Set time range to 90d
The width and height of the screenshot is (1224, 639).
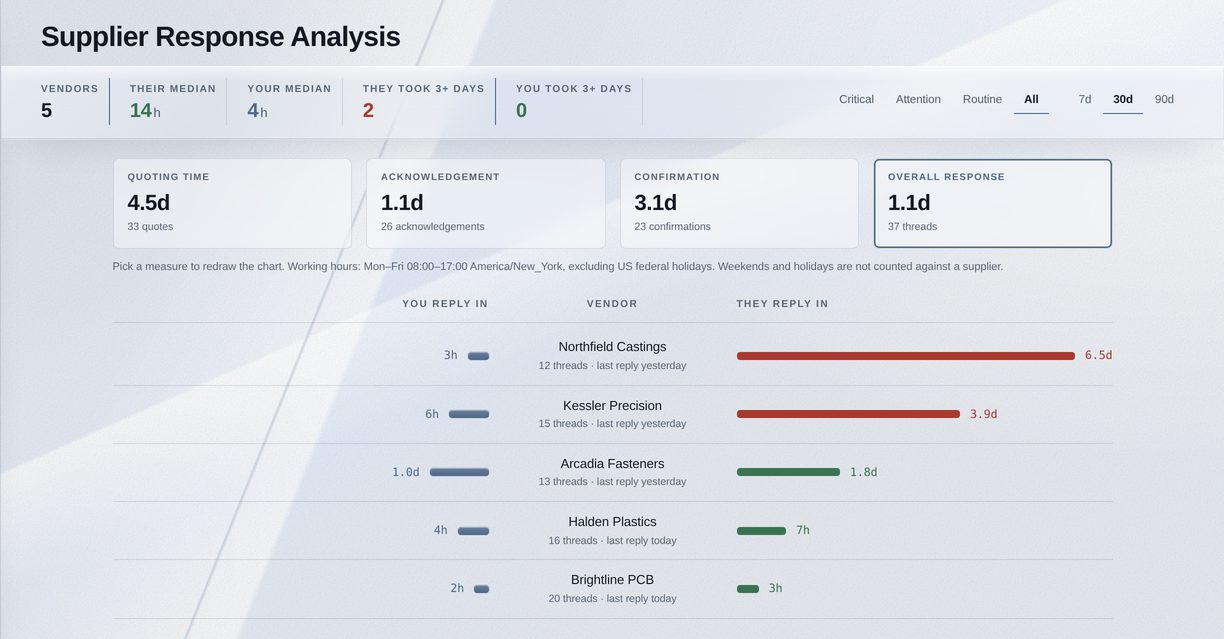point(1164,99)
